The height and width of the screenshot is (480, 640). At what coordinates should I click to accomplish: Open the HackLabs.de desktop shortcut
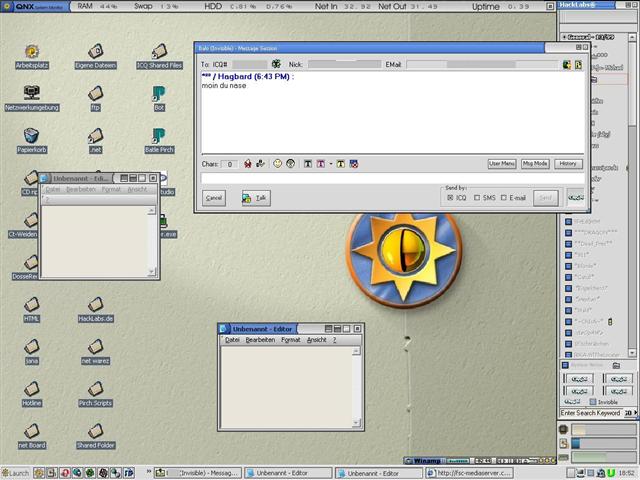click(95, 305)
